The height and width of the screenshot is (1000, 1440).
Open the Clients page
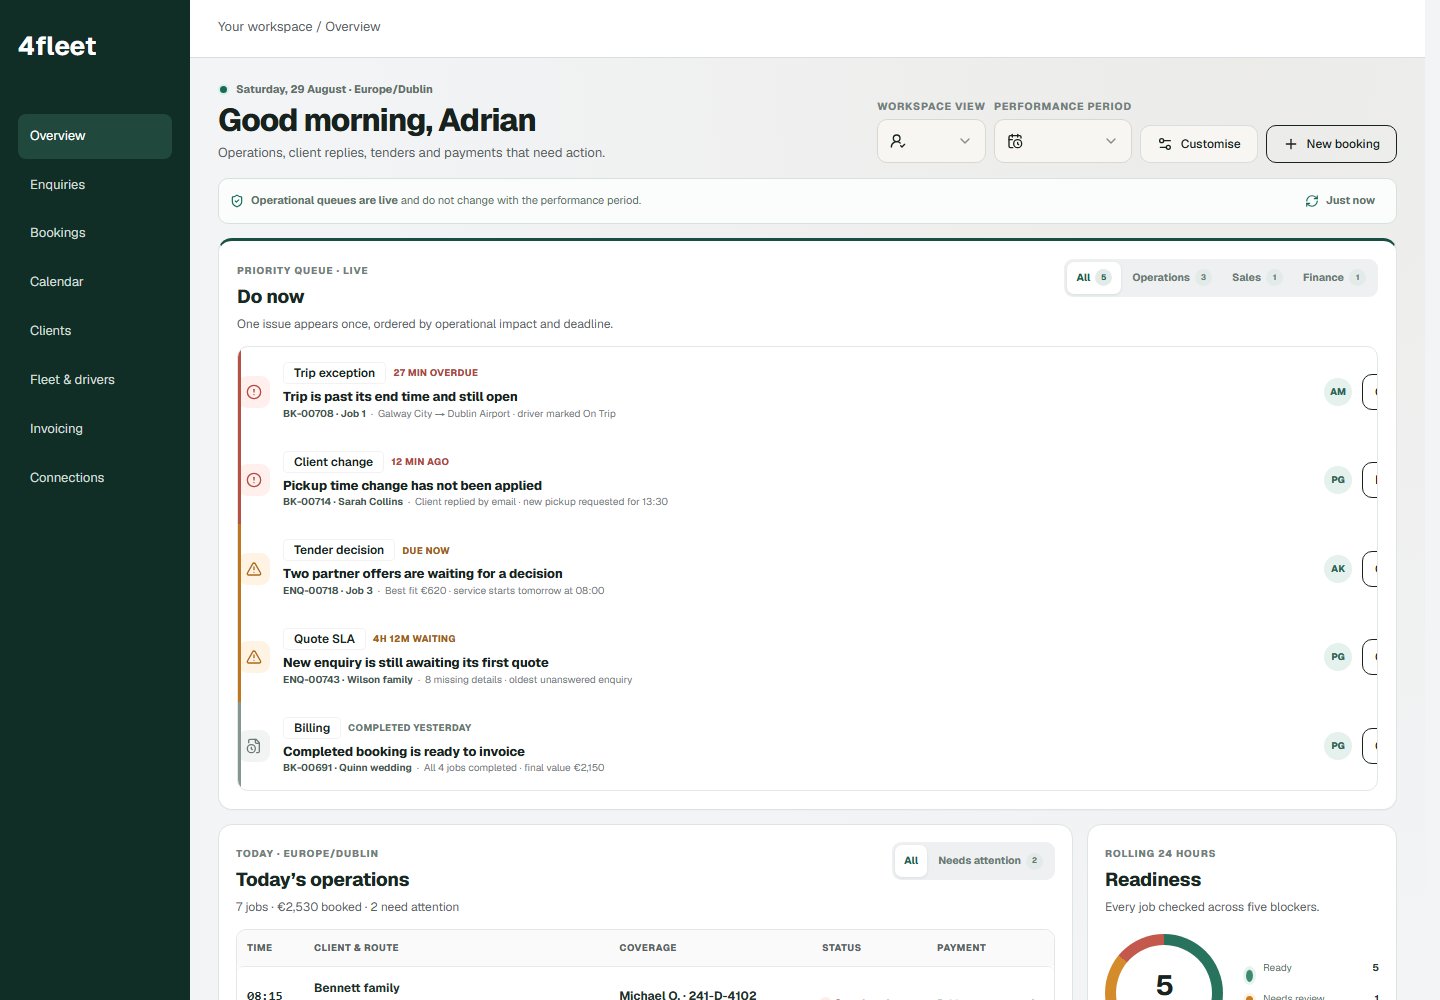click(95, 331)
